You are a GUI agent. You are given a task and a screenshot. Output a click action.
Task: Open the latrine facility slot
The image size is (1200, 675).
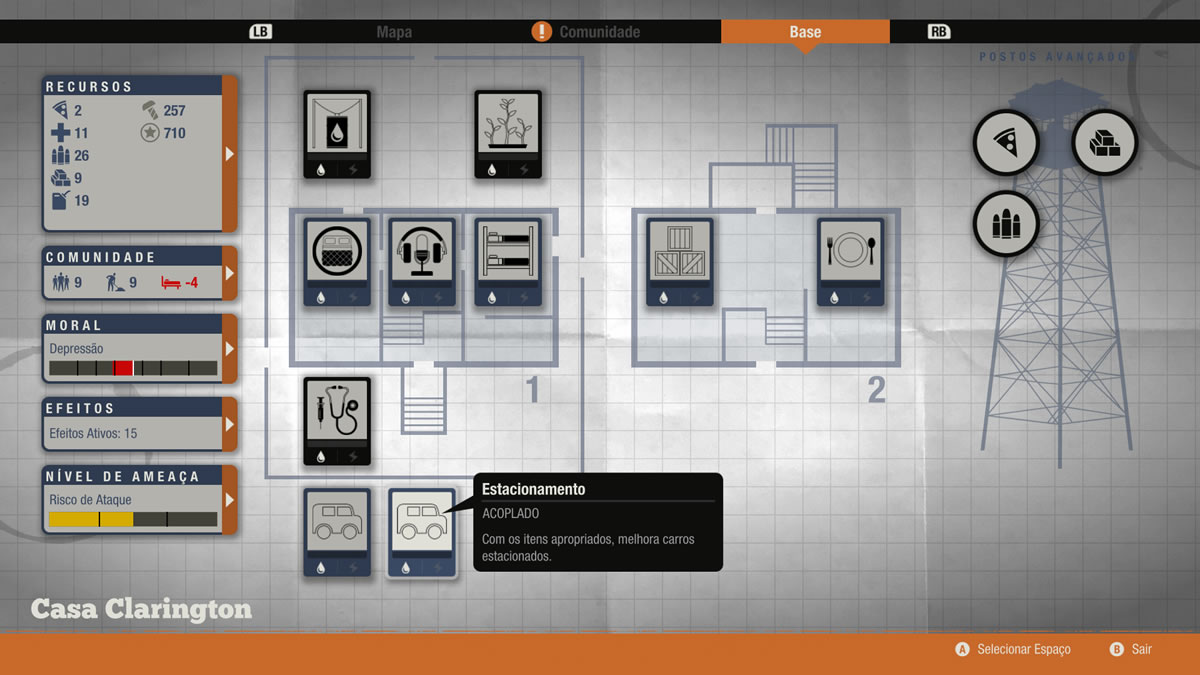(337, 262)
